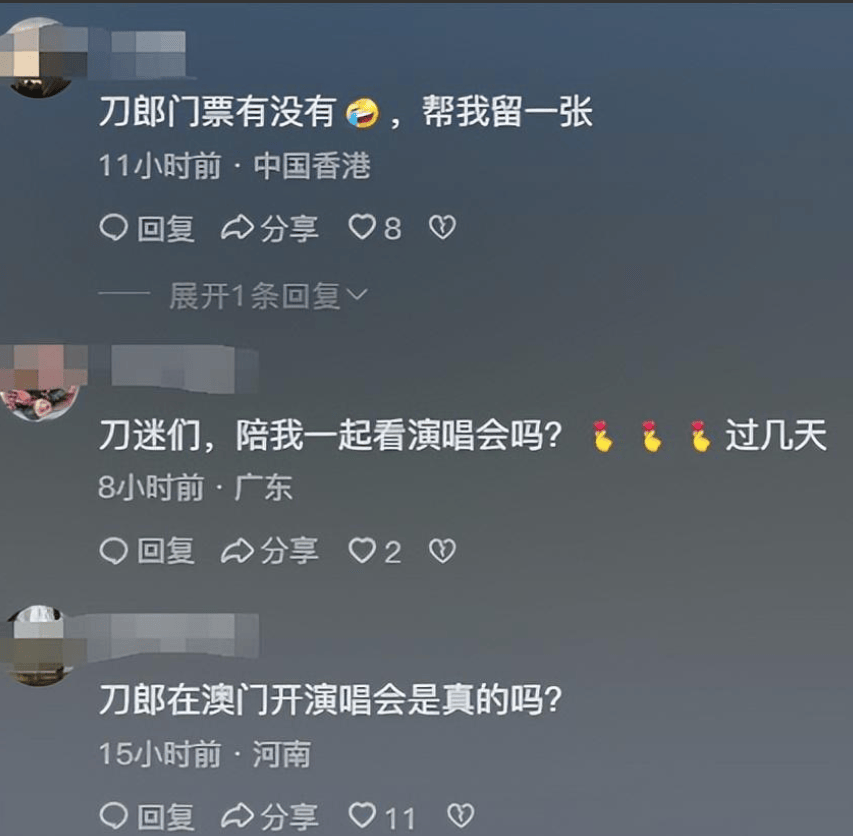Like the 澳门开演唱会 comment from 河南
The height and width of the screenshot is (836, 853).
381,816
